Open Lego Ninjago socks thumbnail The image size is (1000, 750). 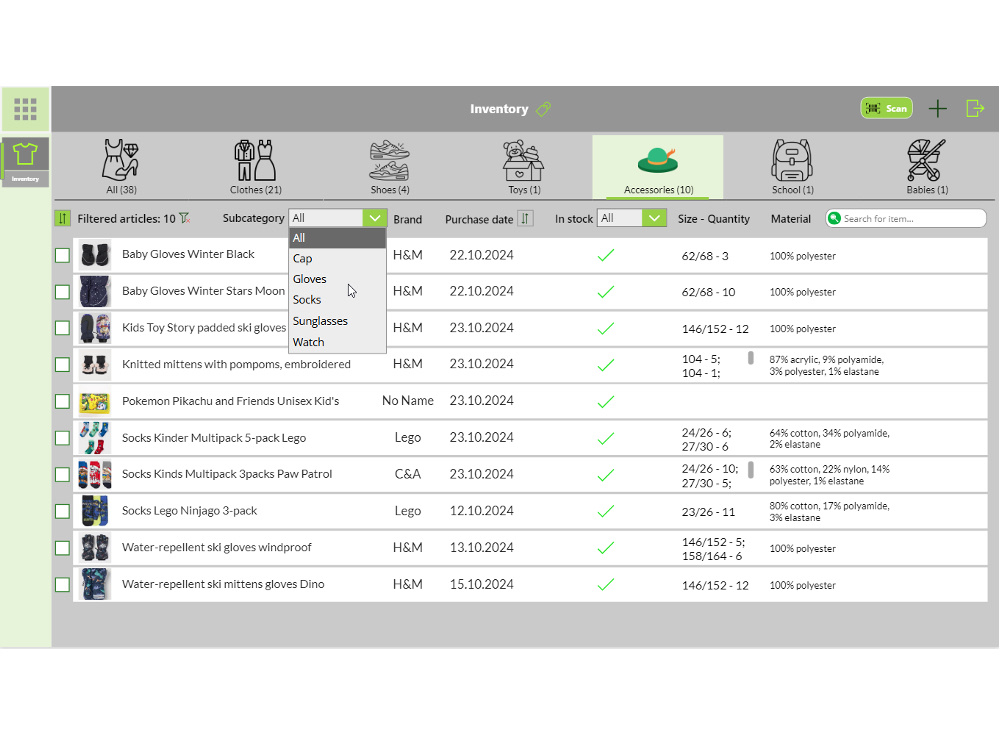(x=95, y=511)
